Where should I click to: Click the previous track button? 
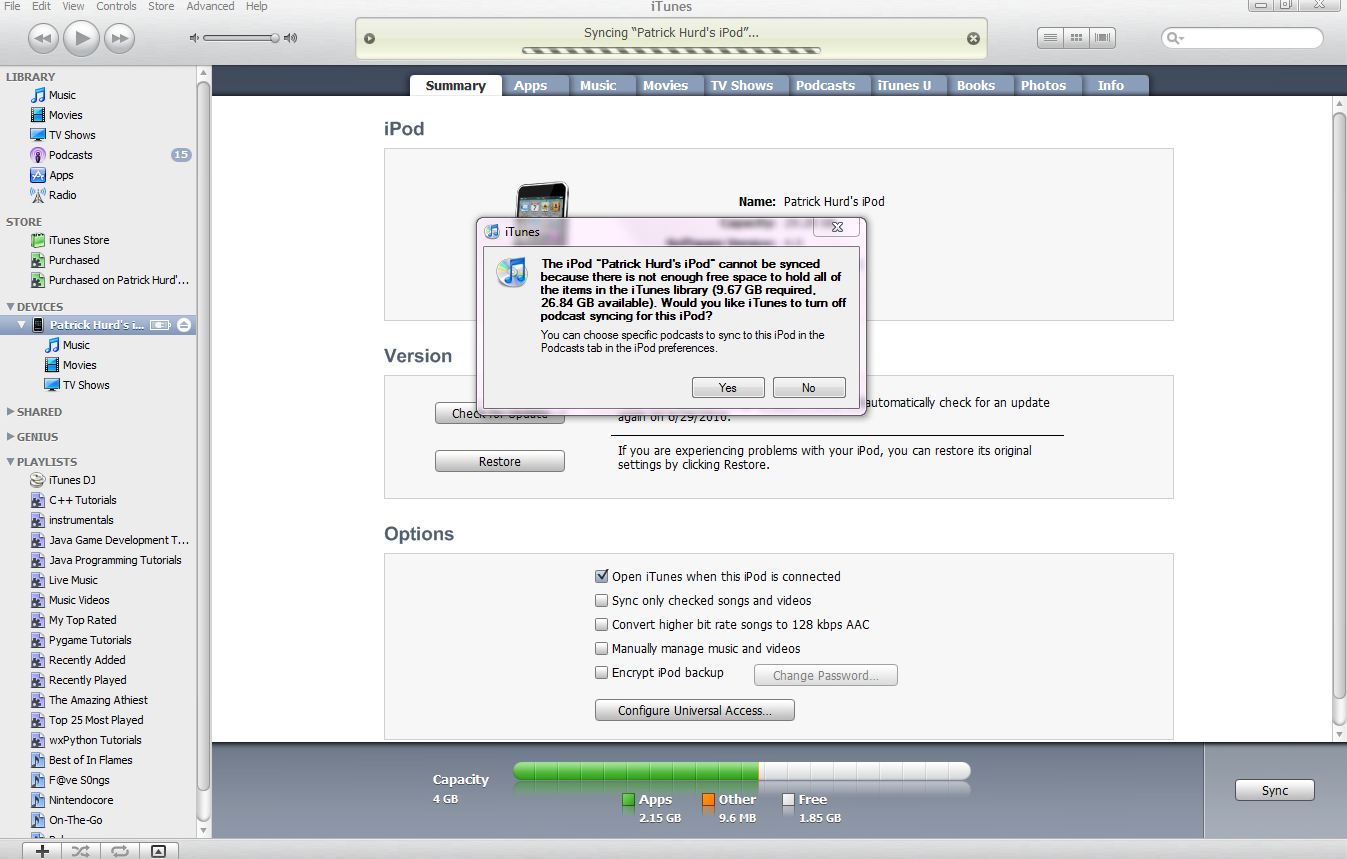(x=42, y=39)
